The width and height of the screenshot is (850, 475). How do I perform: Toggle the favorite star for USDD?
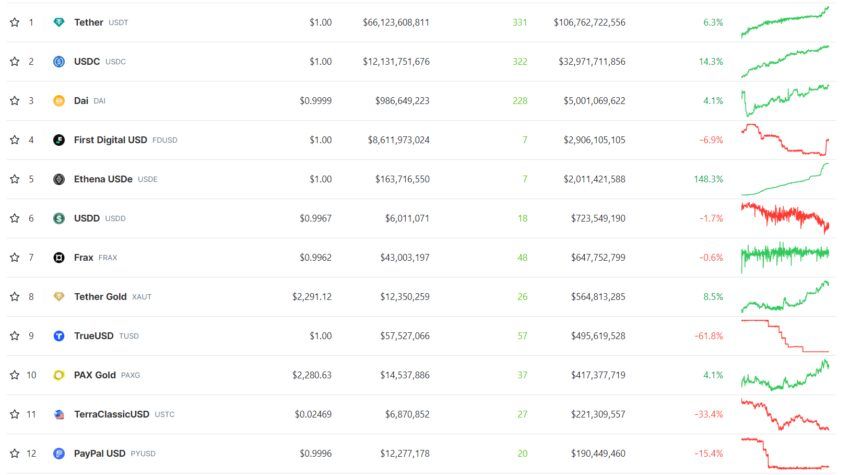pyautogui.click(x=15, y=218)
